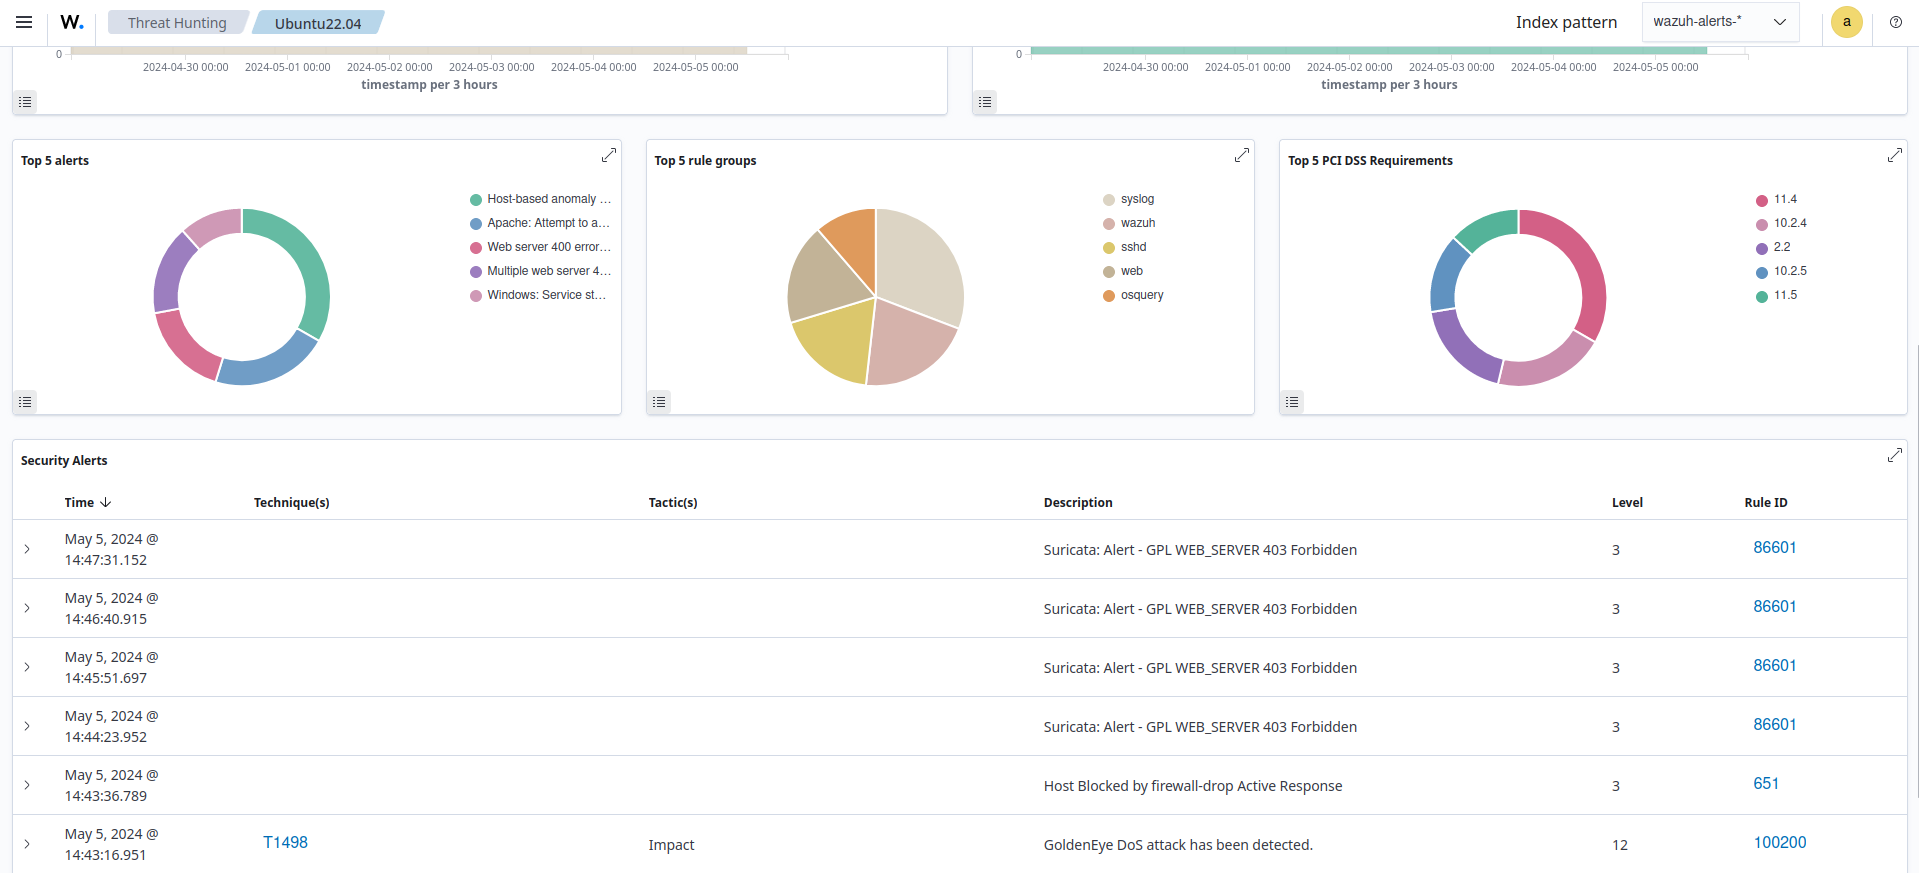Viewport: 1919px width, 873px height.
Task: Open the help icon in header
Action: (x=1895, y=22)
